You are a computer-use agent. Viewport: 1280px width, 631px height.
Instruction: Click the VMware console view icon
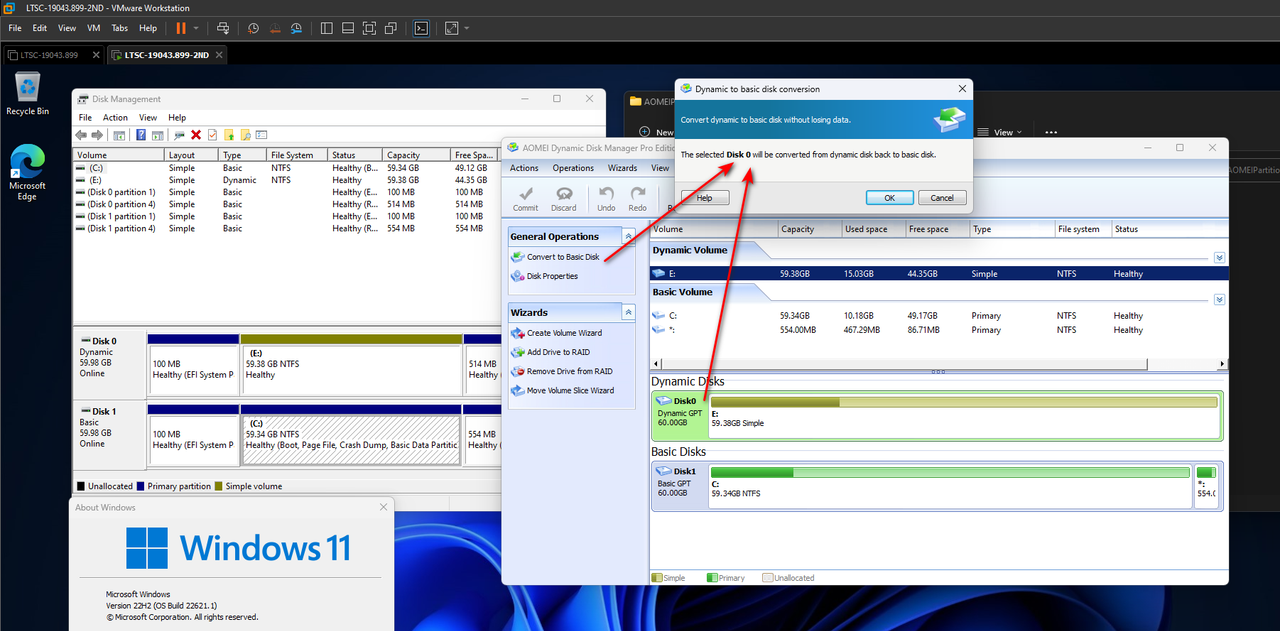click(422, 28)
